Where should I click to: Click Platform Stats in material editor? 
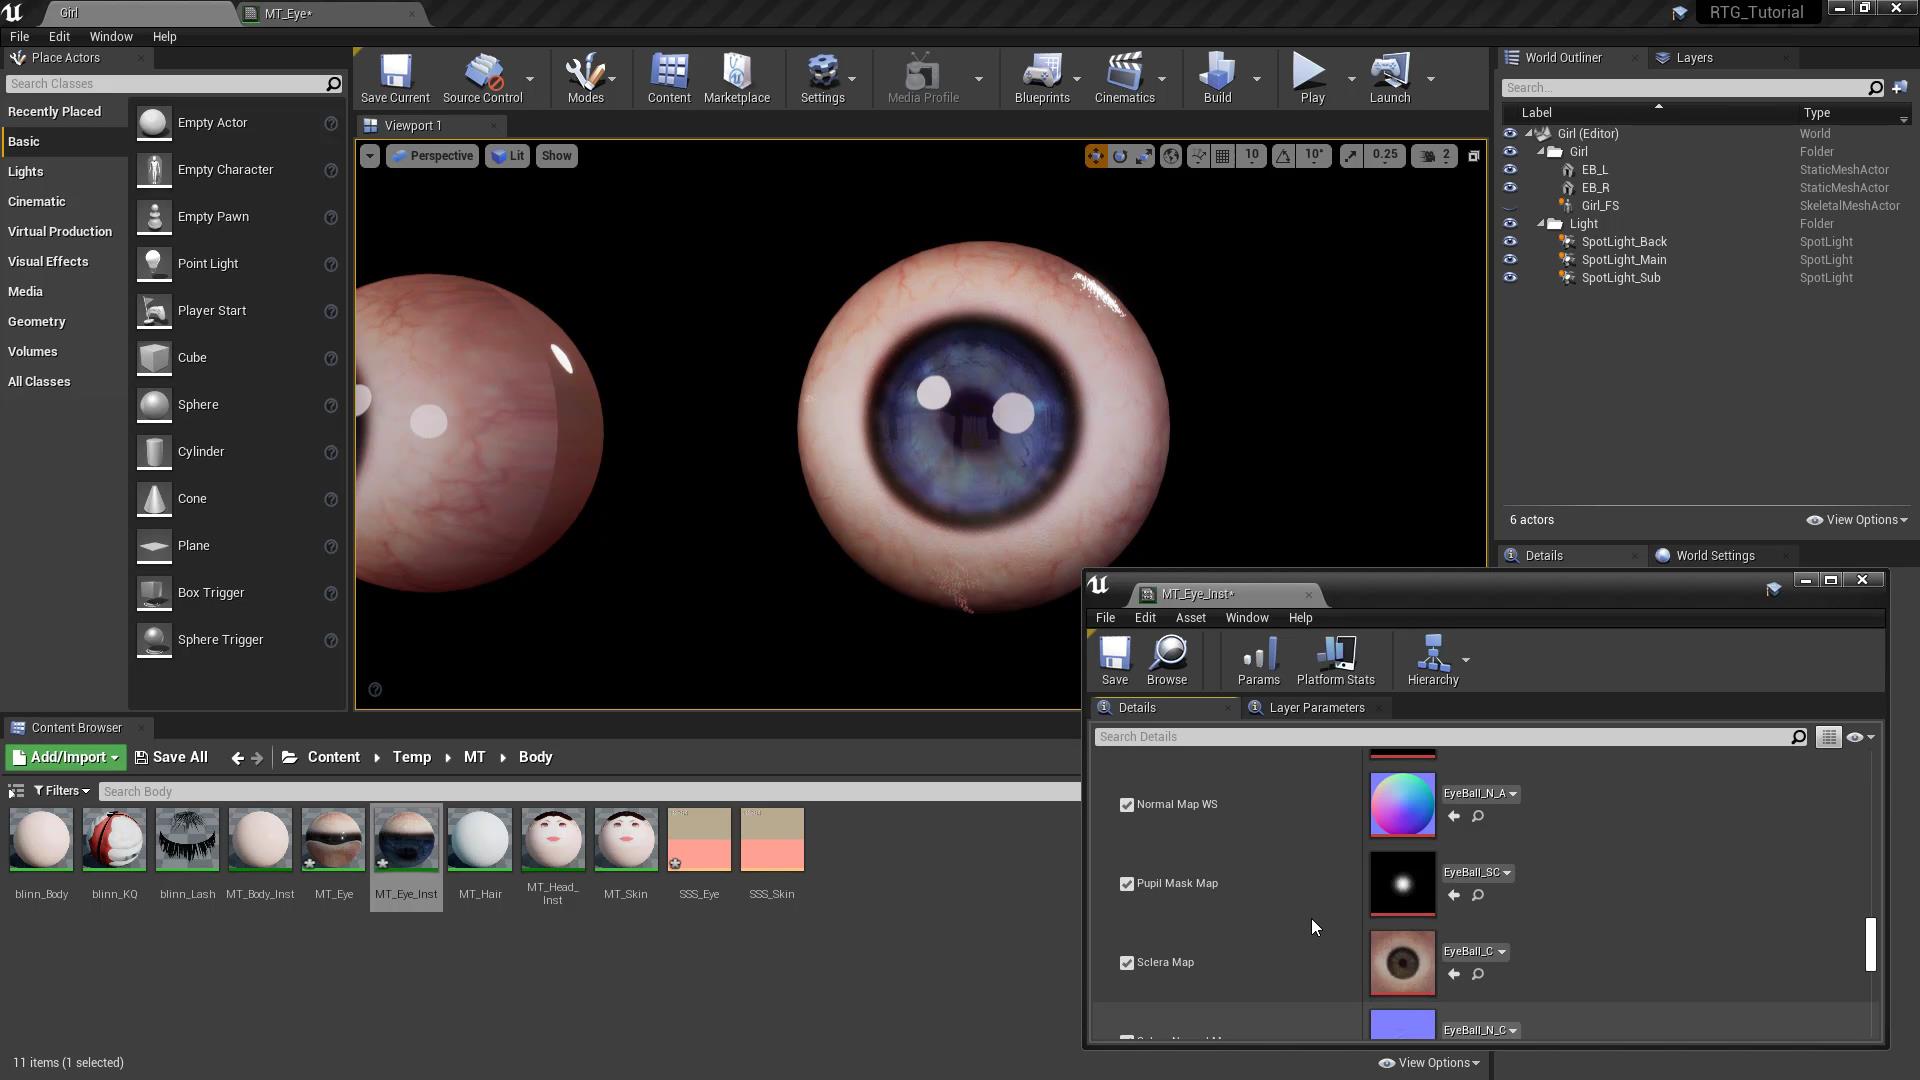point(1335,661)
